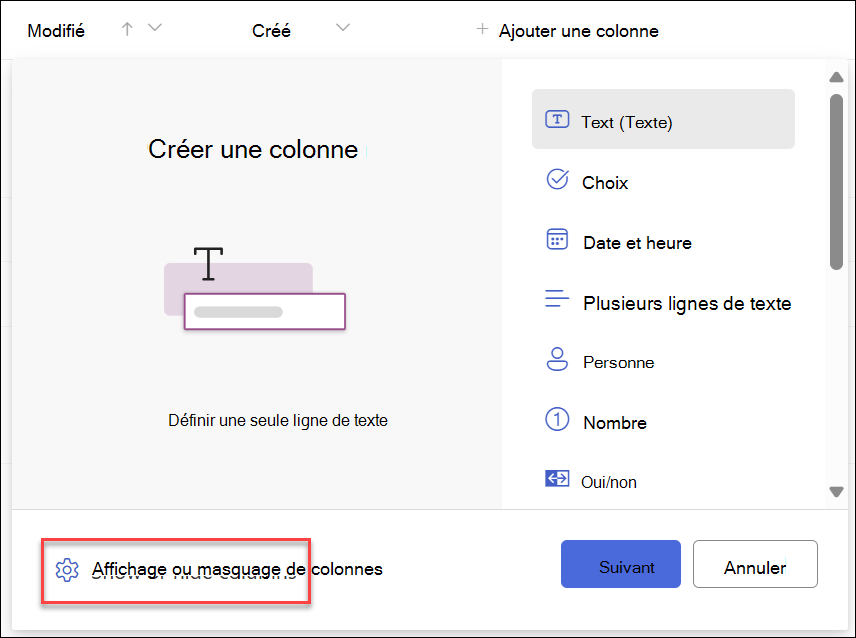
Task: Click the Oui/non icon
Action: (x=557, y=479)
